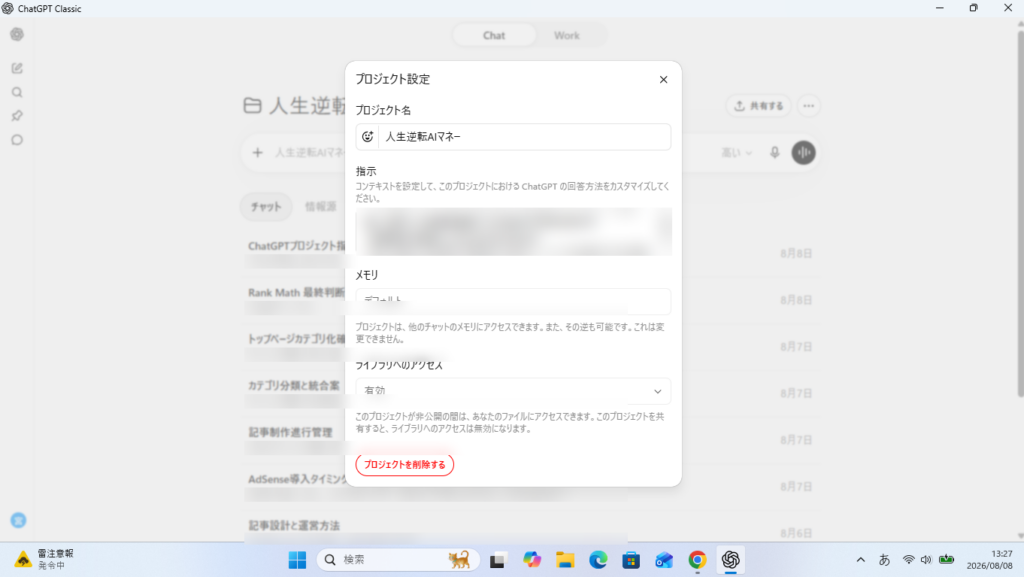Open the user profile avatar
The height and width of the screenshot is (577, 1024).
tap(18, 520)
